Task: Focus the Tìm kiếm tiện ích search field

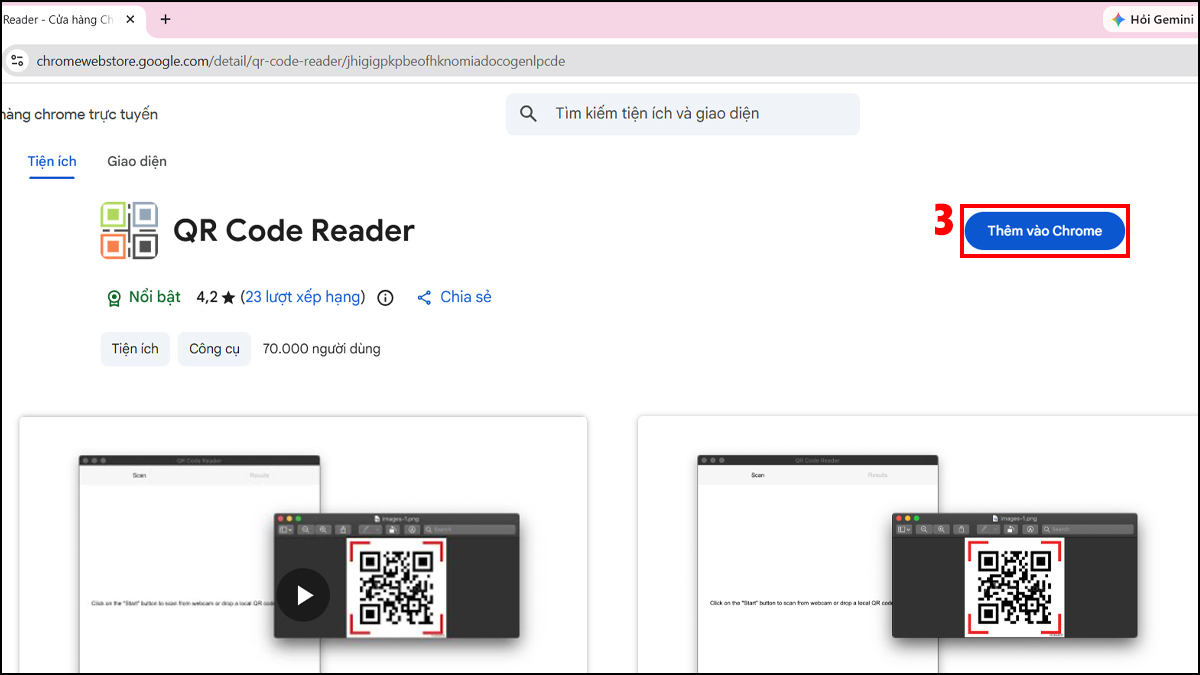Action: (x=682, y=114)
